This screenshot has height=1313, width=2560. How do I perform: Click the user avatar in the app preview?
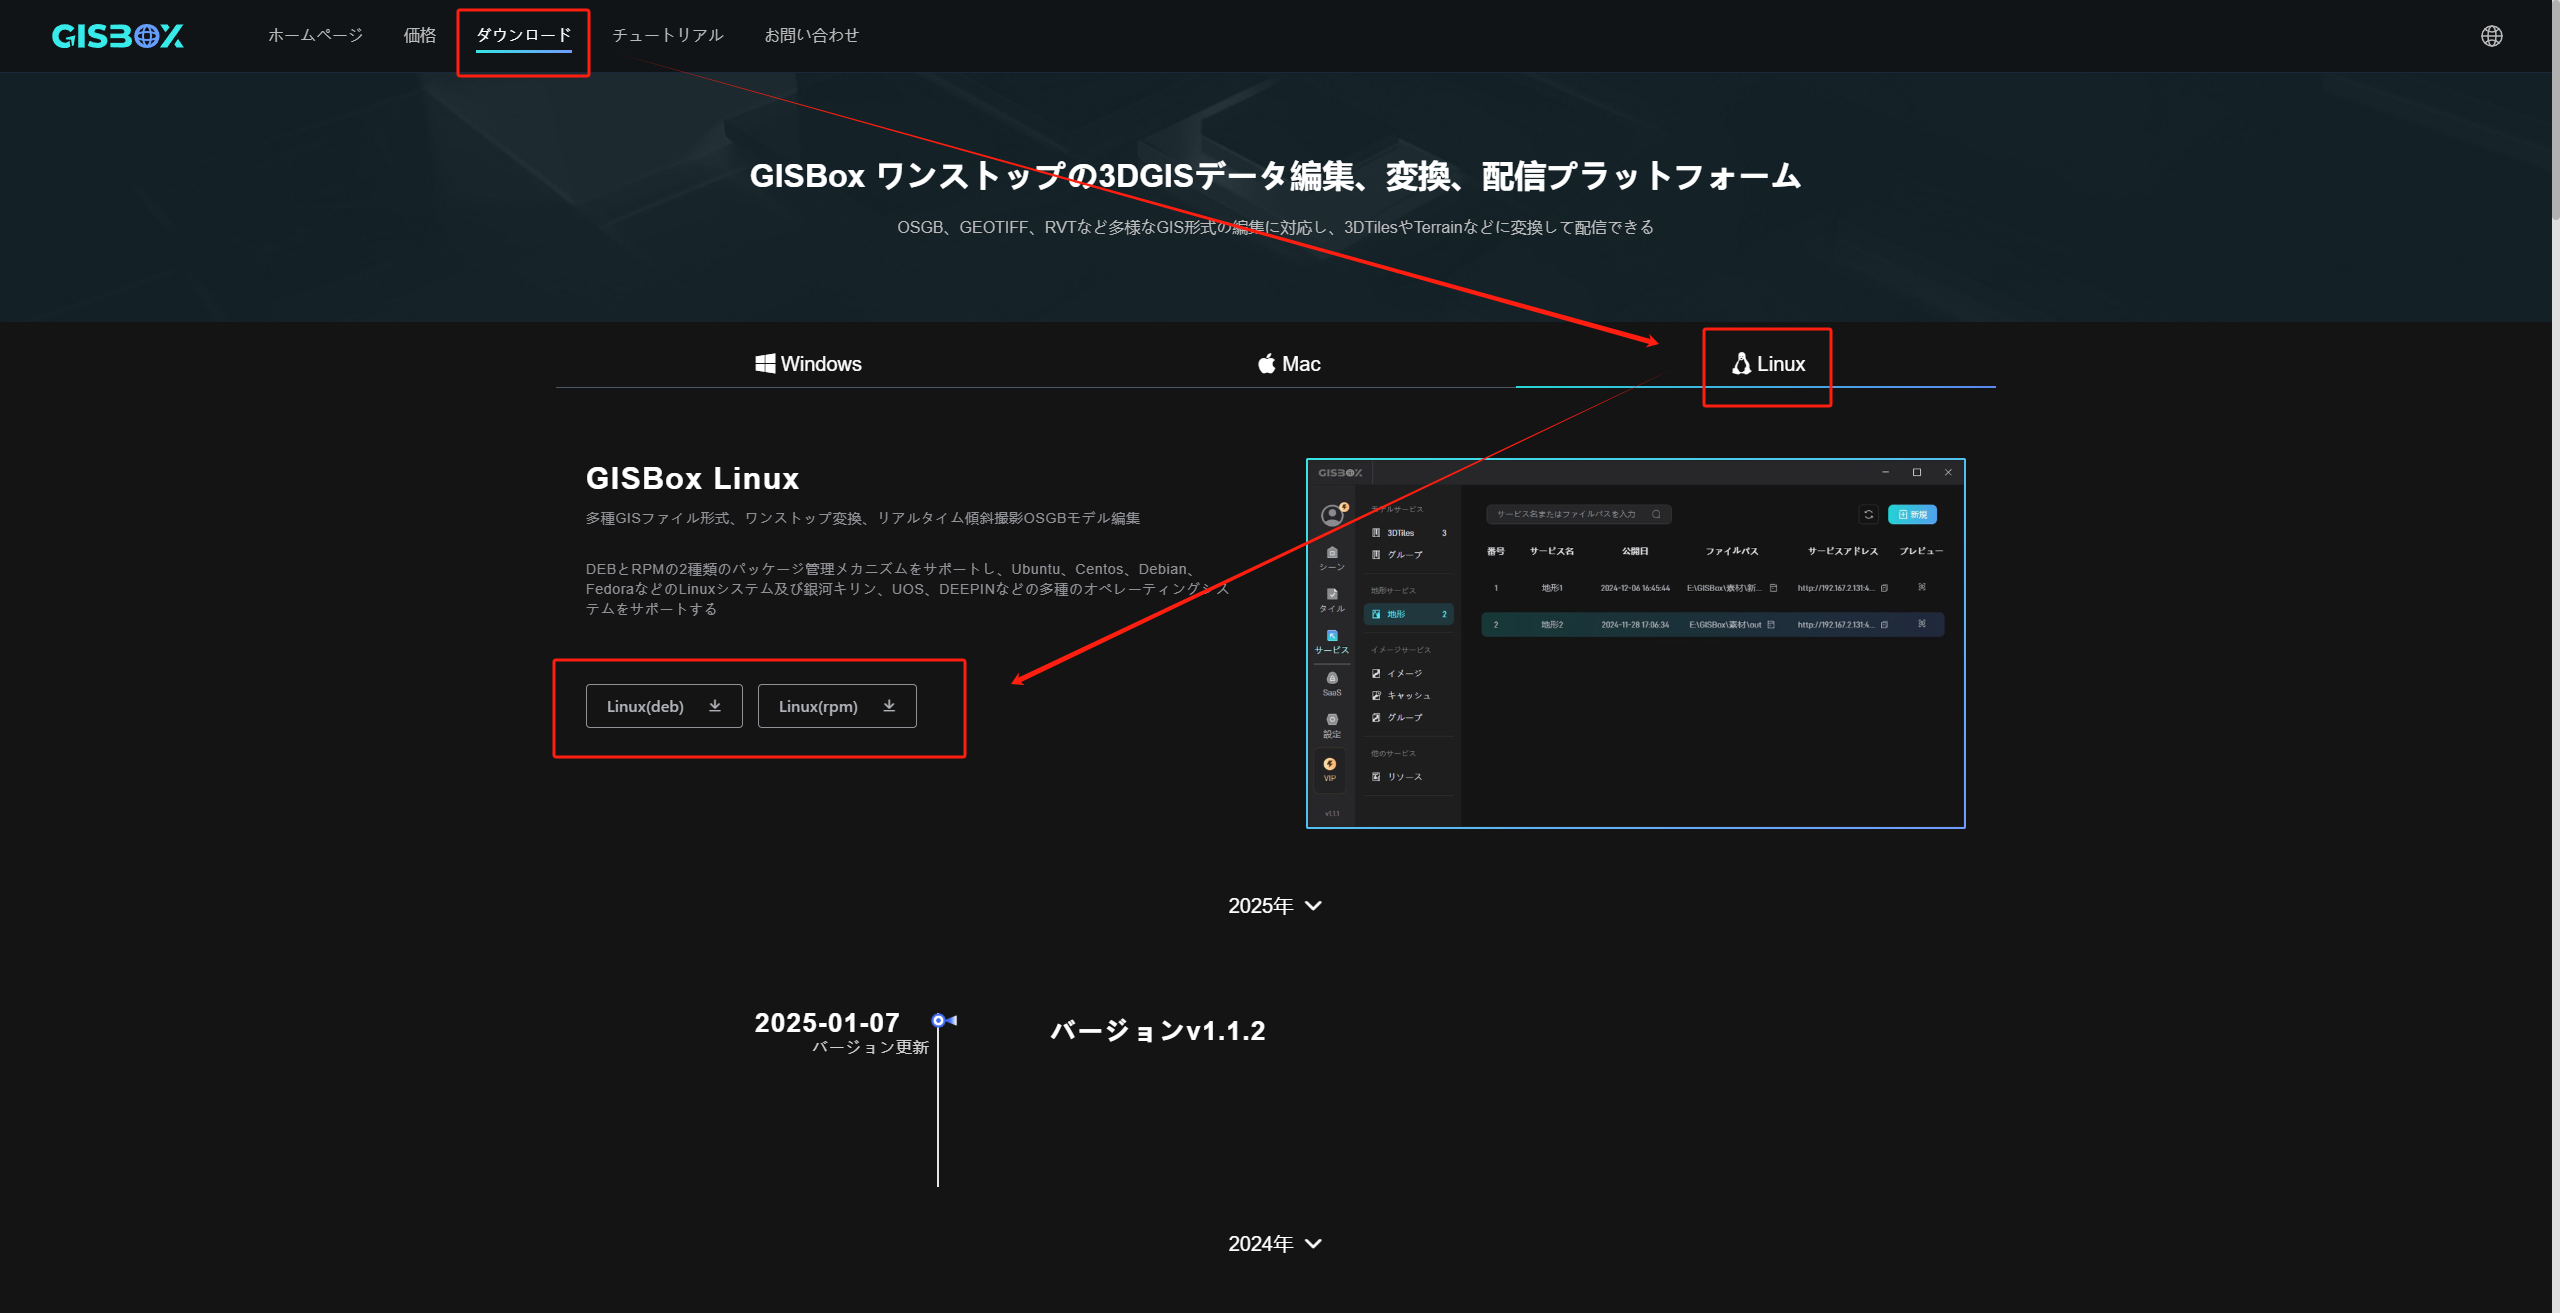tap(1332, 515)
